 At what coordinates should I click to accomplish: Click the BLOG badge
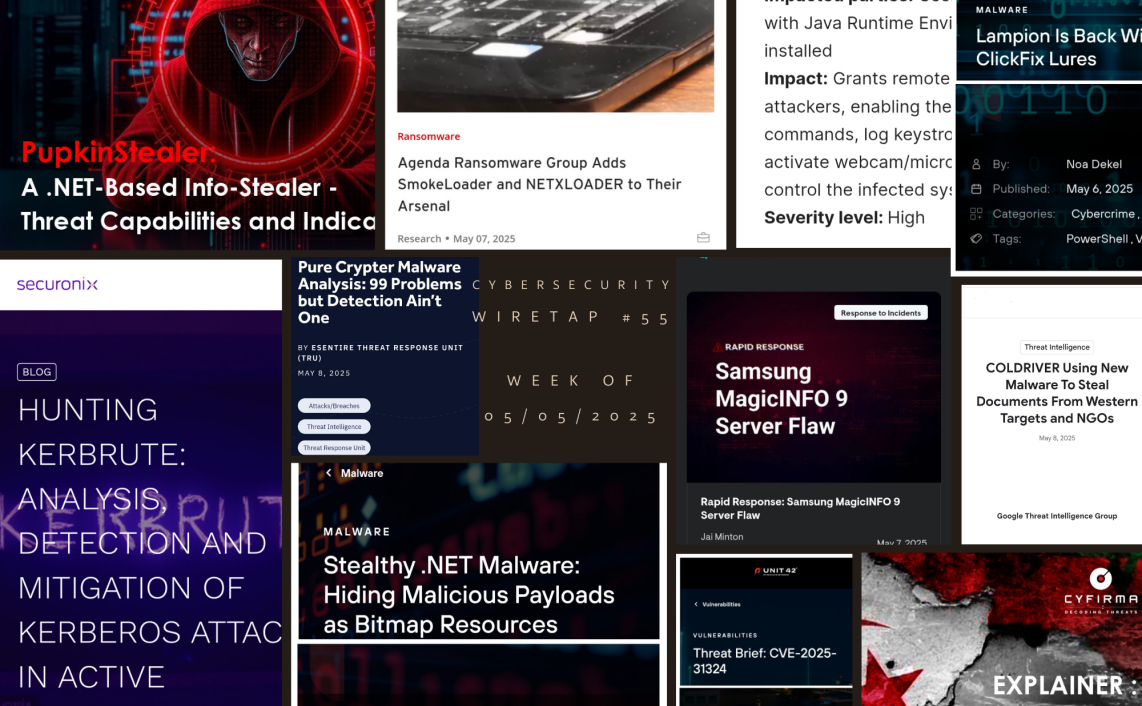coord(36,372)
